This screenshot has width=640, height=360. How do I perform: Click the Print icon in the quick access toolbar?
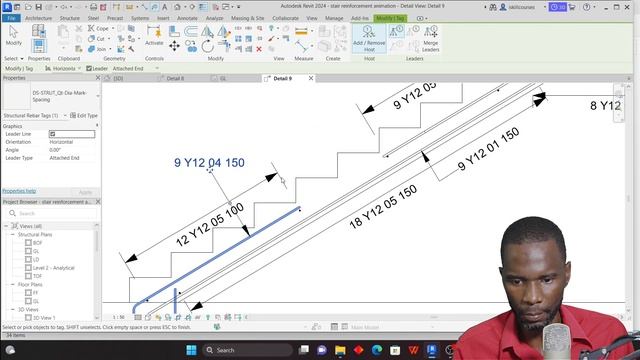point(93,7)
